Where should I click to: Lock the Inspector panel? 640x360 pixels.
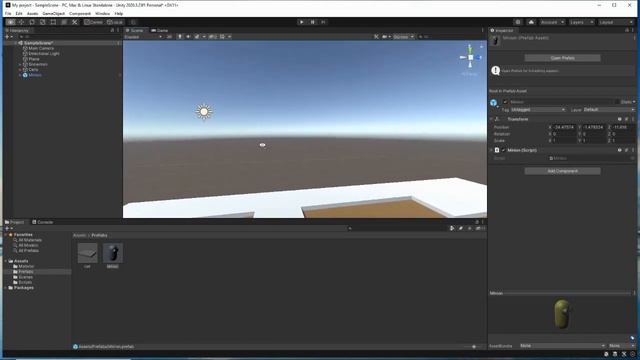click(x=627, y=31)
